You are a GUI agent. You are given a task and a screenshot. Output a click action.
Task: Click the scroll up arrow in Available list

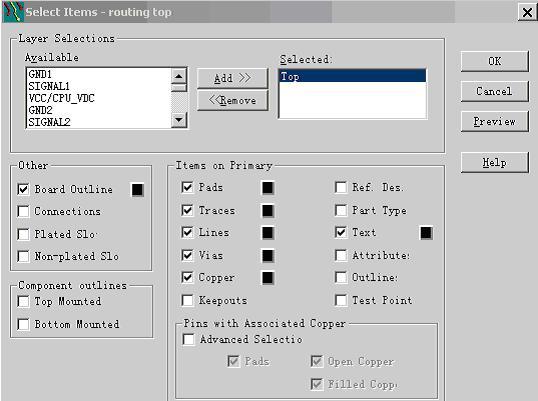[179, 76]
